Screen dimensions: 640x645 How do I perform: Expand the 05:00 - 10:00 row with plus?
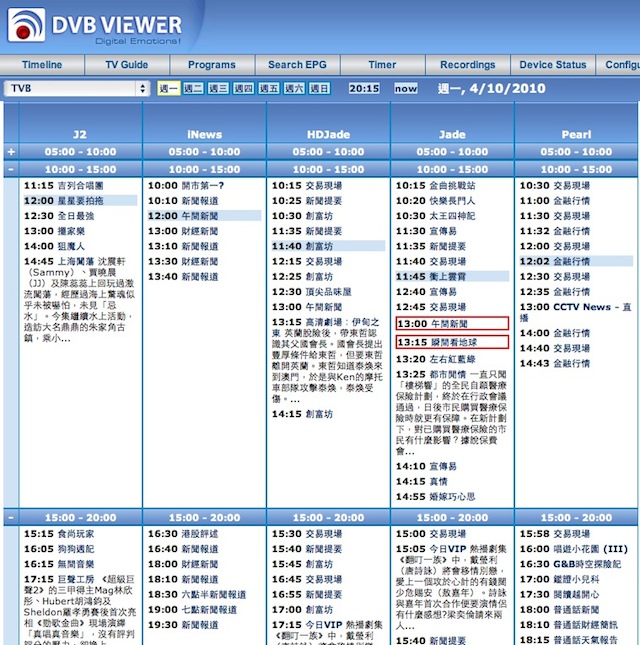11,152
